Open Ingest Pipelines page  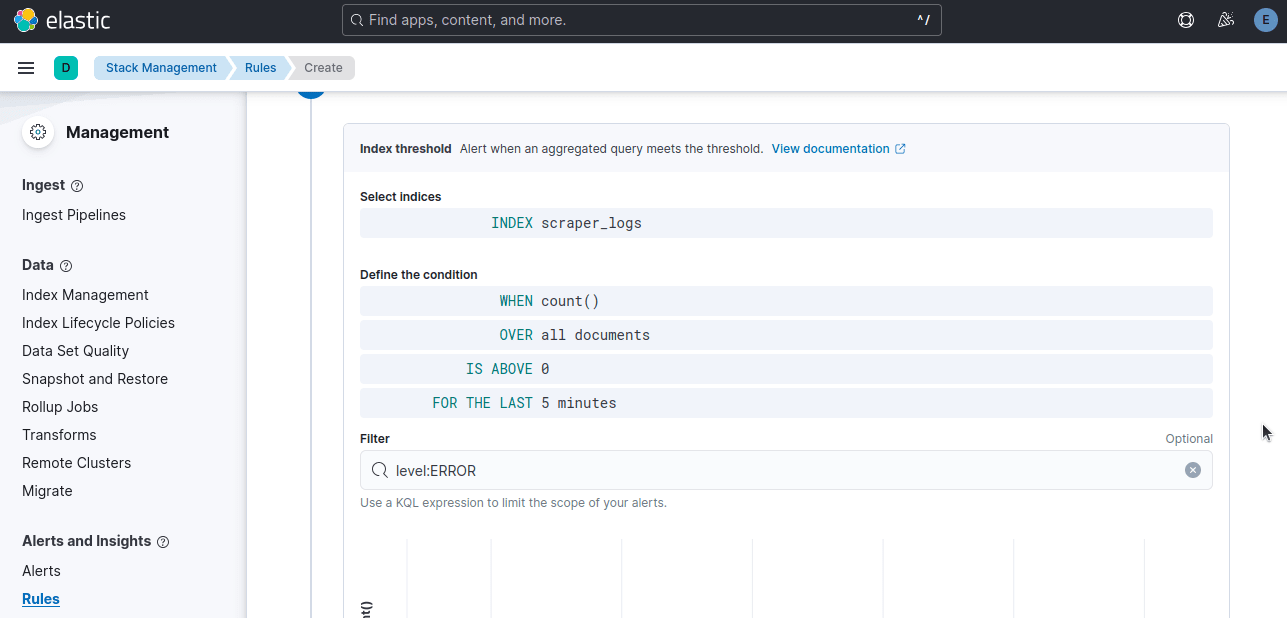(74, 215)
